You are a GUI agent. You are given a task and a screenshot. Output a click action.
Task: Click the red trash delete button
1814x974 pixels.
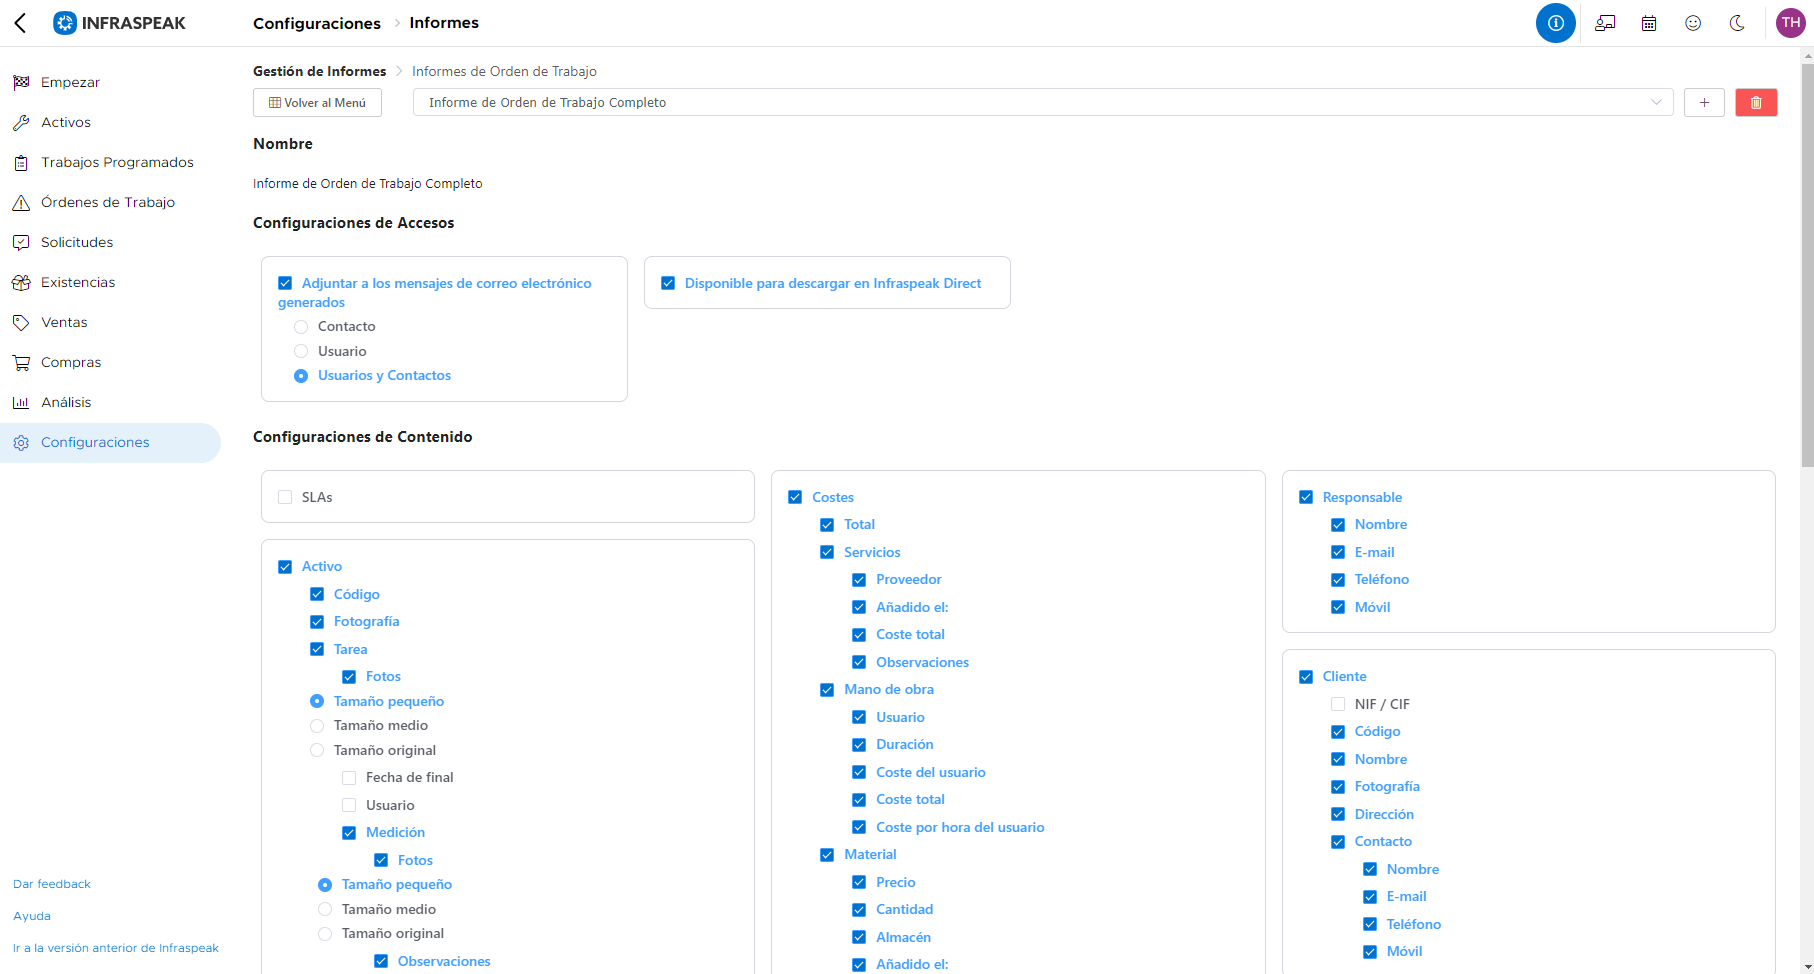point(1756,102)
